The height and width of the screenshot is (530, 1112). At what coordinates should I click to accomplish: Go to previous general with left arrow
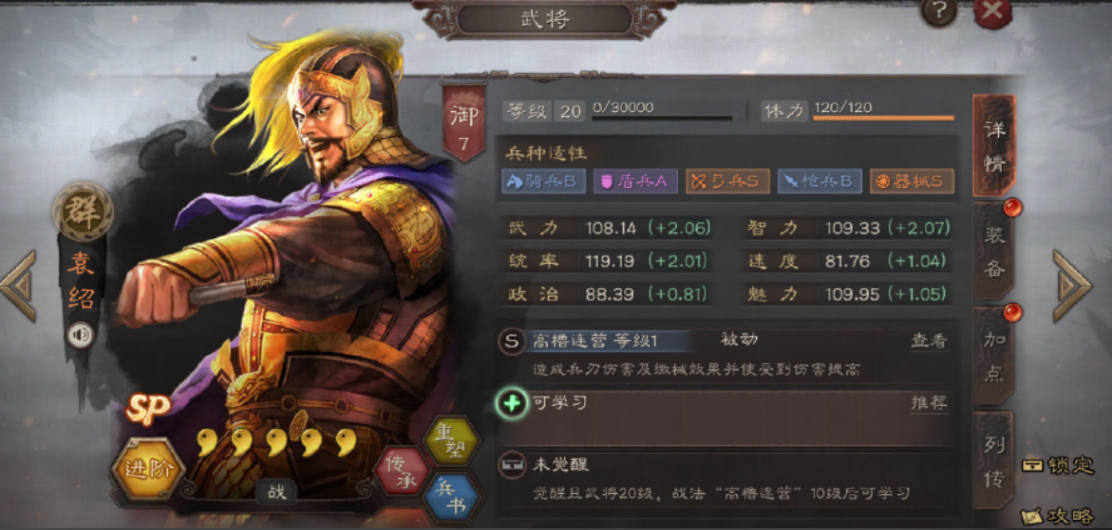(x=18, y=286)
